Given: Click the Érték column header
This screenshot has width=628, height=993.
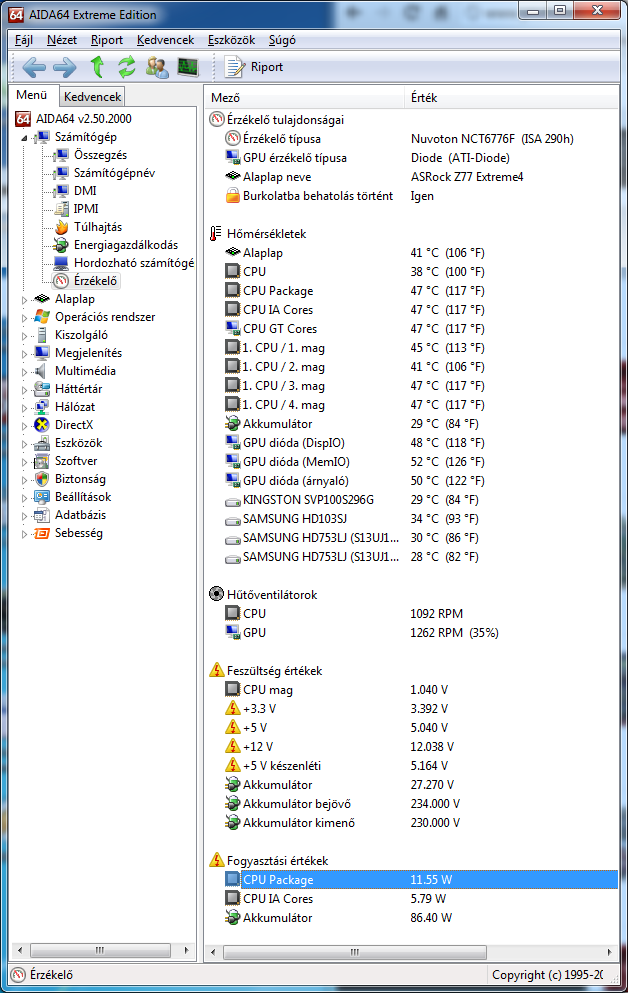Looking at the screenshot, I should (511, 98).
